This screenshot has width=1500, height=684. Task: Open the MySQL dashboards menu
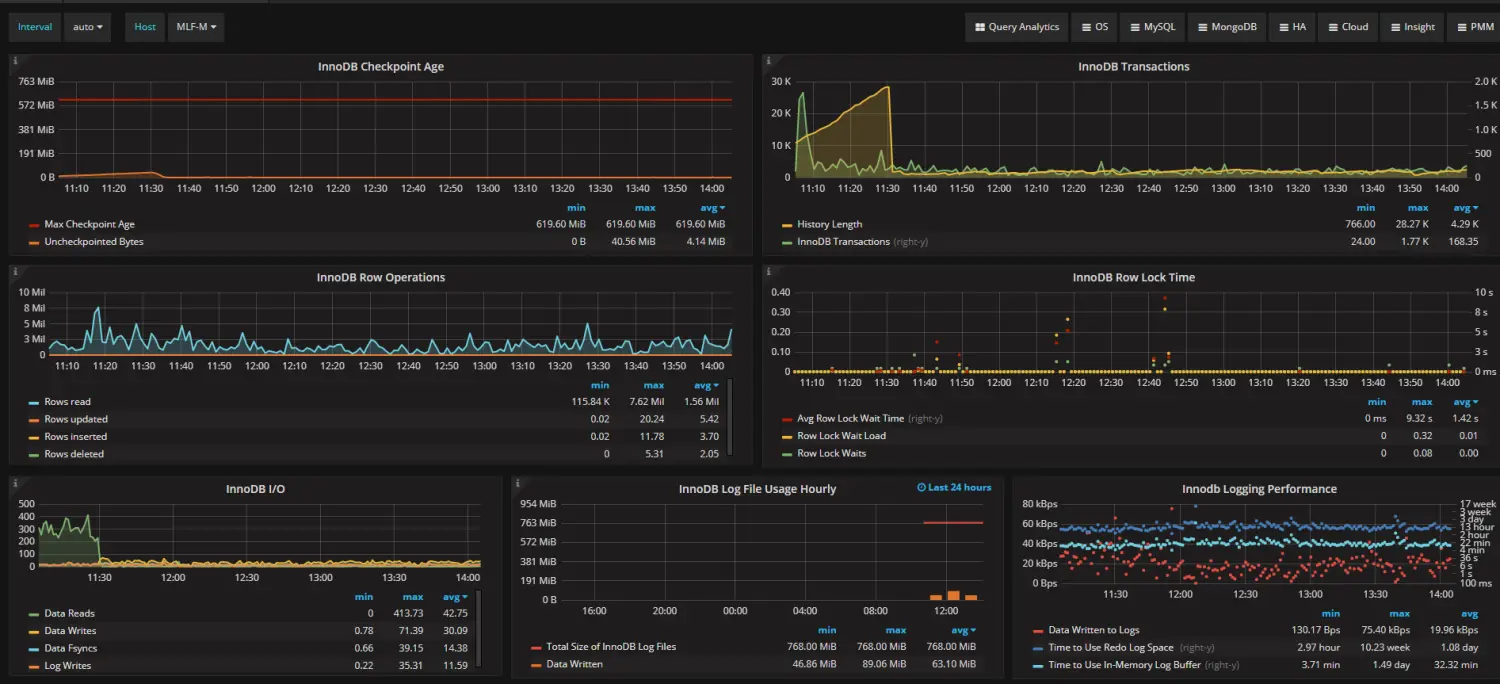pos(1152,27)
